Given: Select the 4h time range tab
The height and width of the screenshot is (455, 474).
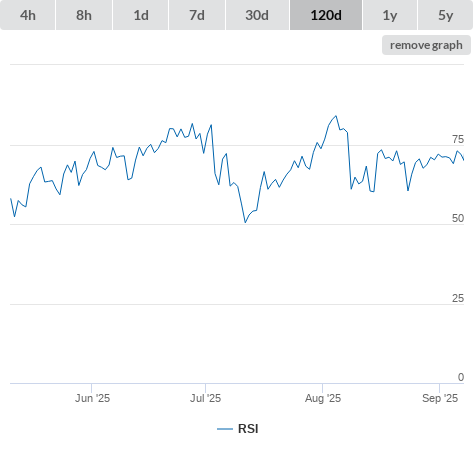Looking at the screenshot, I should [28, 15].
